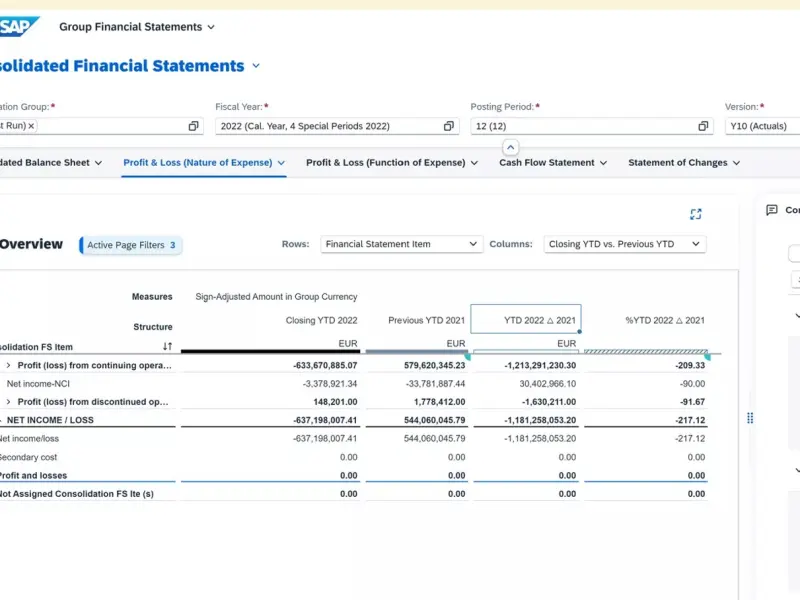Remove the Consolidation Group token with X

pyautogui.click(x=31, y=126)
